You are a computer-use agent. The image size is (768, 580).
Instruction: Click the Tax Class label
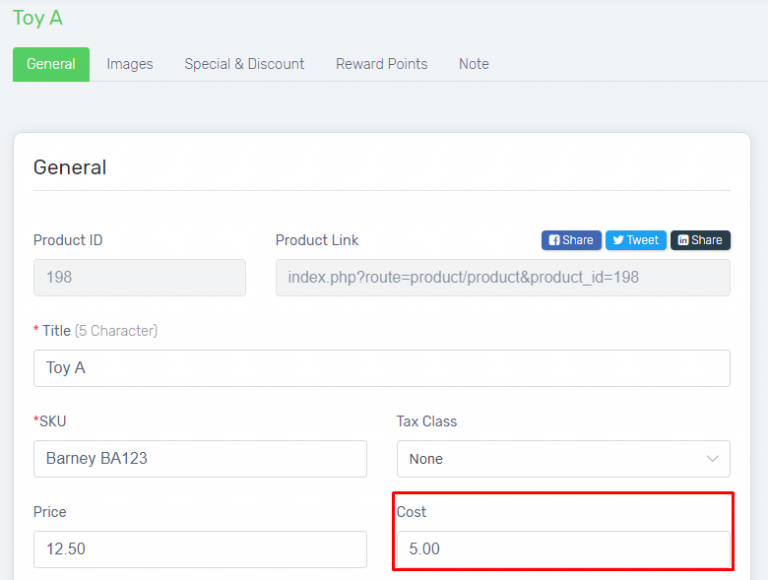(426, 421)
